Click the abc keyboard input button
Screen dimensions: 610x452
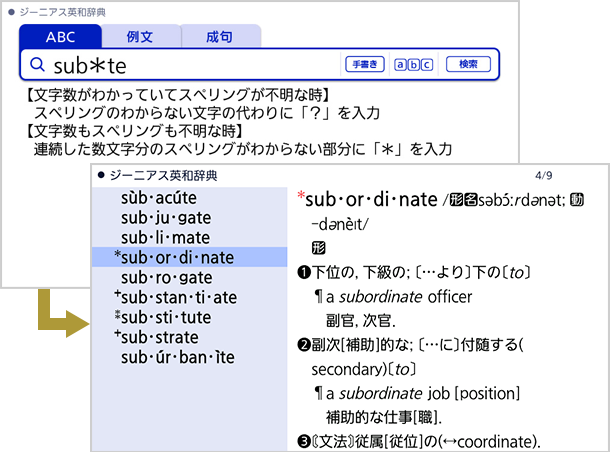point(414,65)
